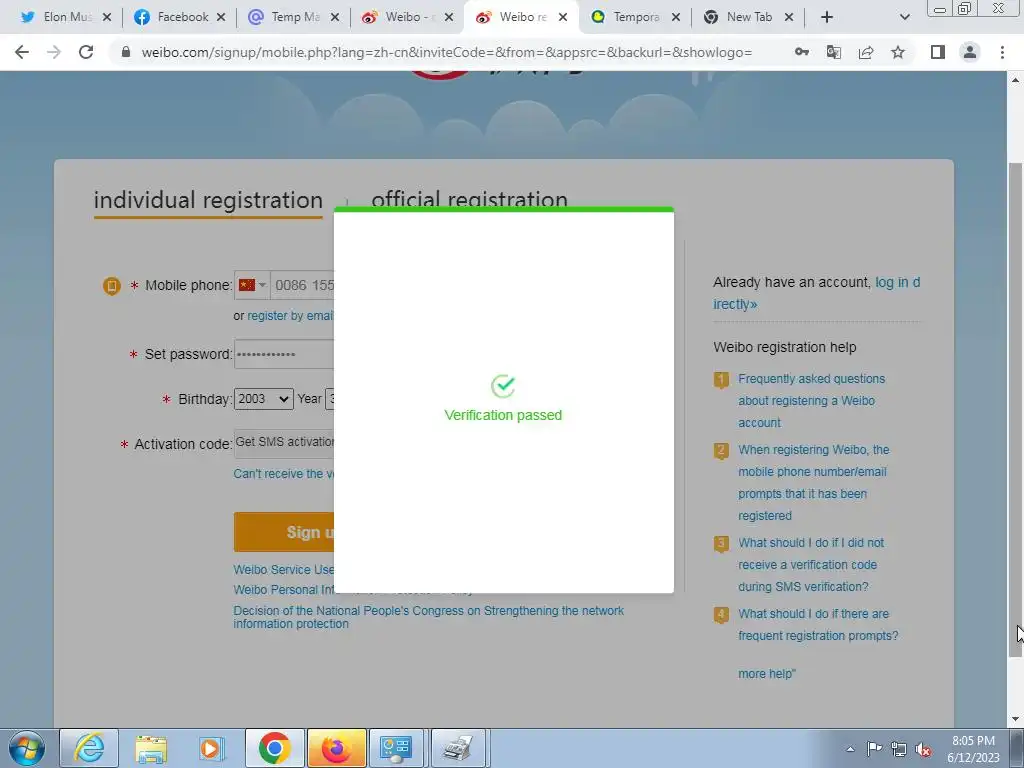
Task: Share this page from the address bar
Action: 866,52
